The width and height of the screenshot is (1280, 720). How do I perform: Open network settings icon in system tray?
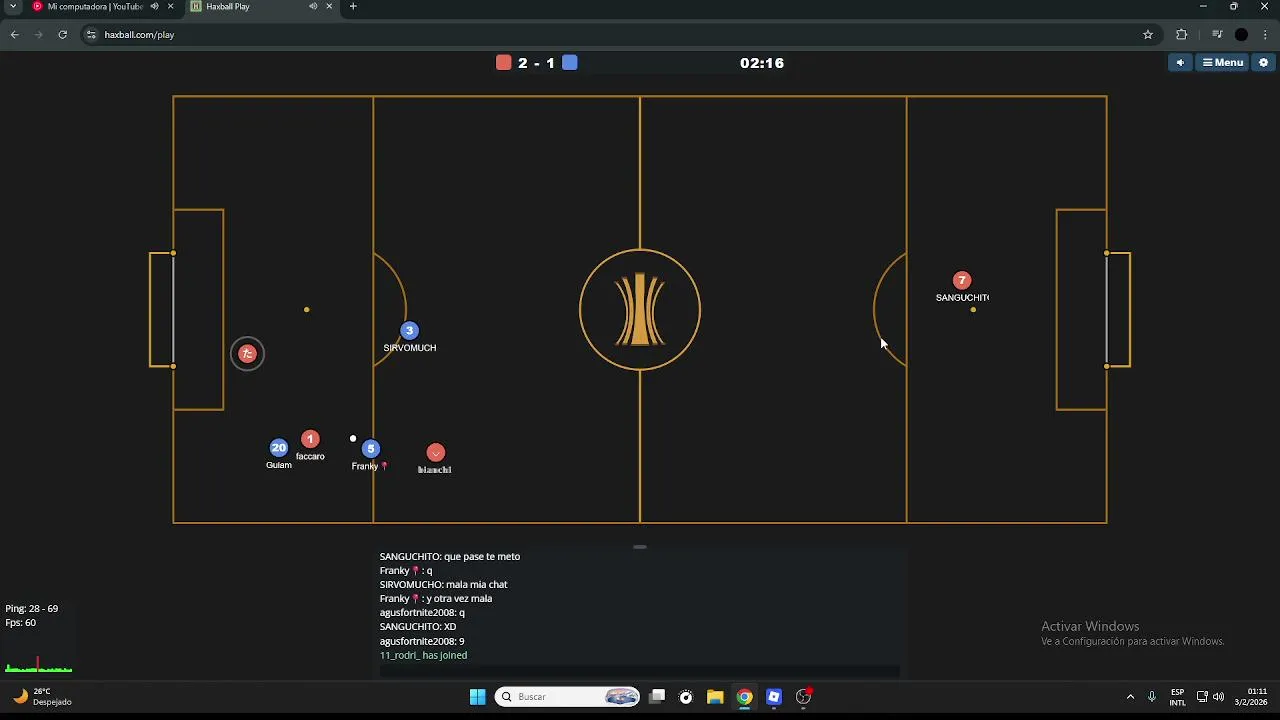(x=1202, y=697)
